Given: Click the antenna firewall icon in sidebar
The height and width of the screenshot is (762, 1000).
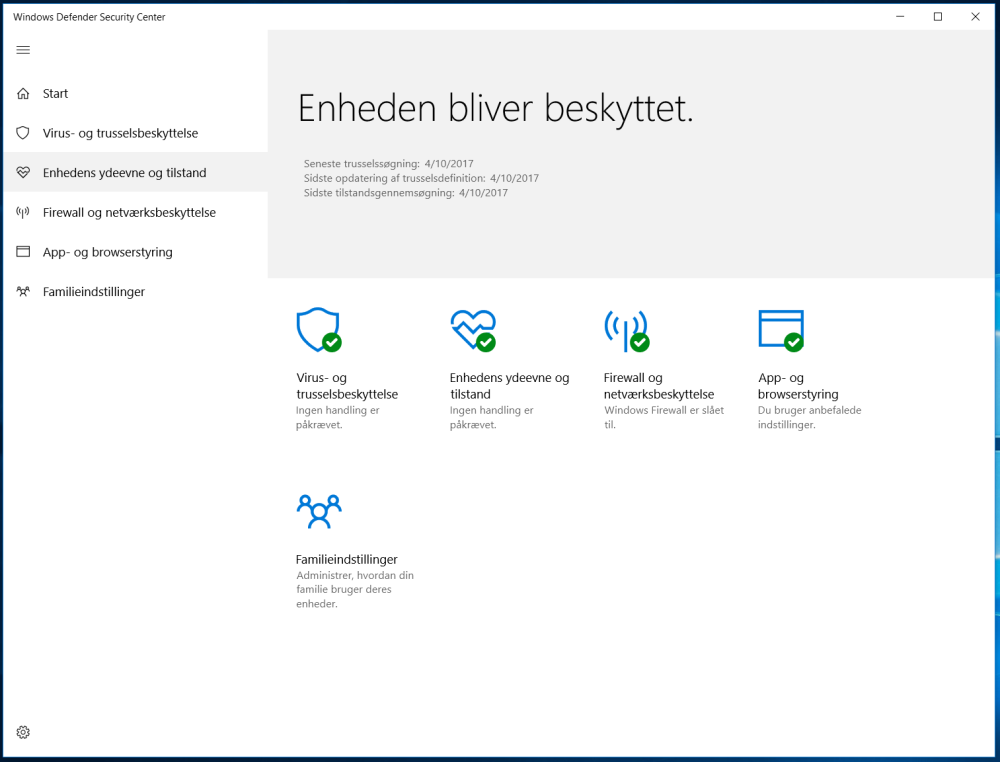Looking at the screenshot, I should coord(23,212).
